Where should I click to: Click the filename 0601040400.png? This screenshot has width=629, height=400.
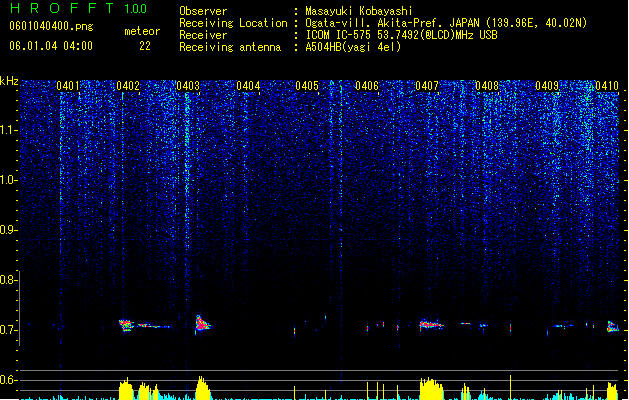(x=51, y=26)
